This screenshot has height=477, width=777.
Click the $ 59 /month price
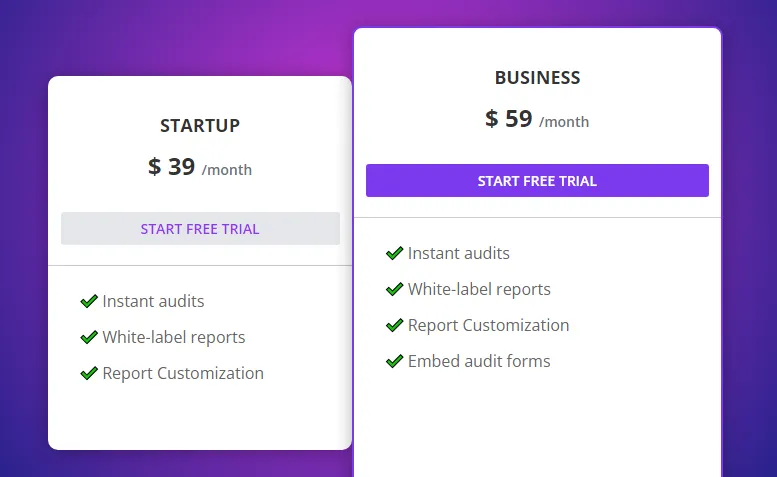click(537, 119)
